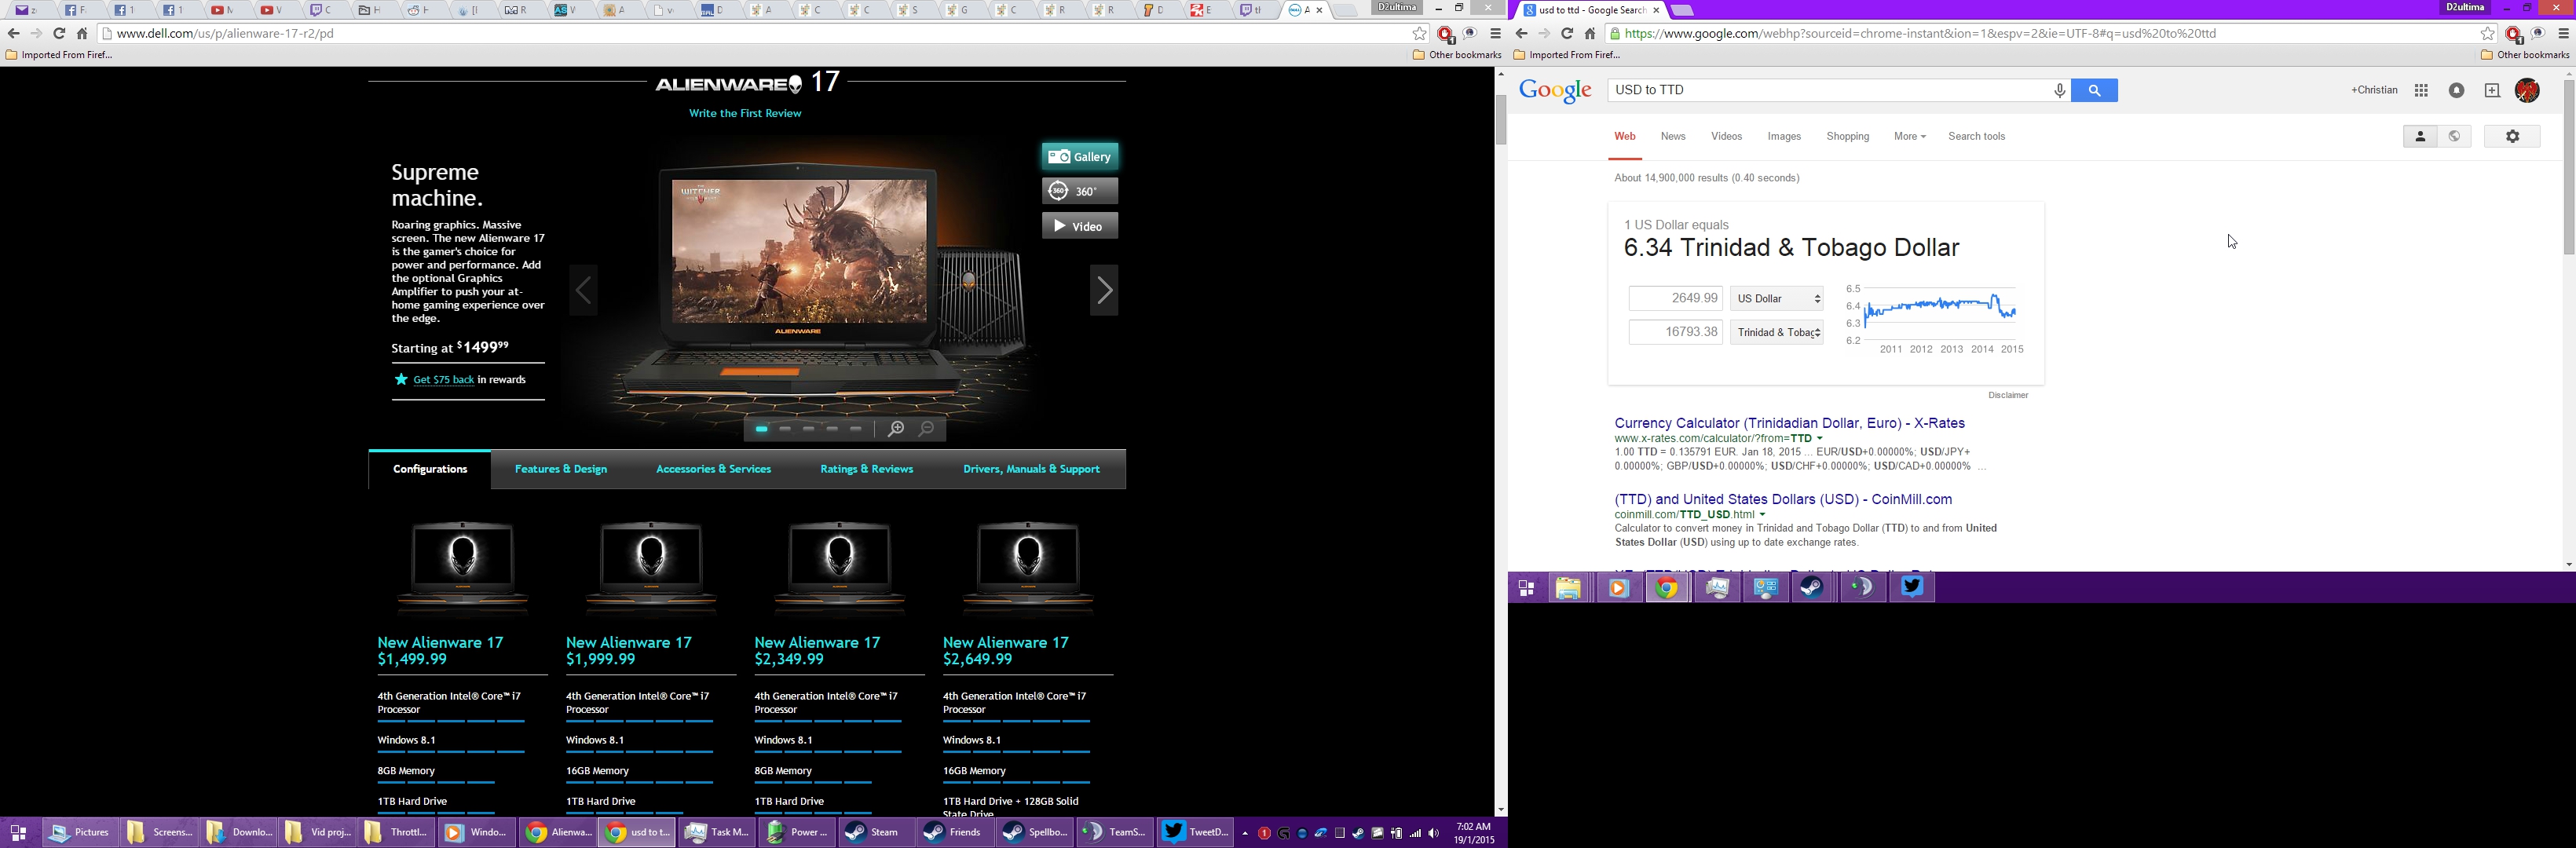The height and width of the screenshot is (848, 2576).
Task: Open File Explorer on right monitor taskbar
Action: coord(1568,588)
